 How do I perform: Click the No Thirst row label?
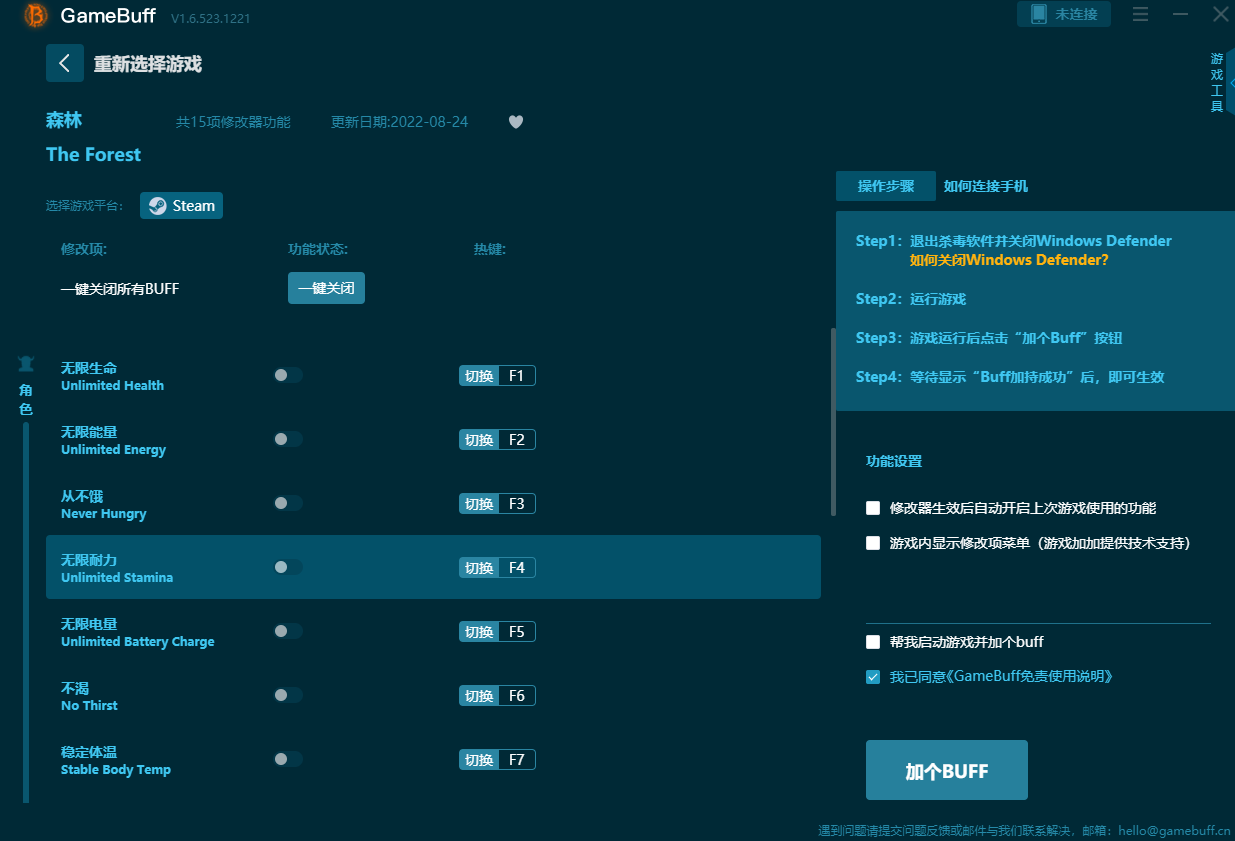point(89,696)
